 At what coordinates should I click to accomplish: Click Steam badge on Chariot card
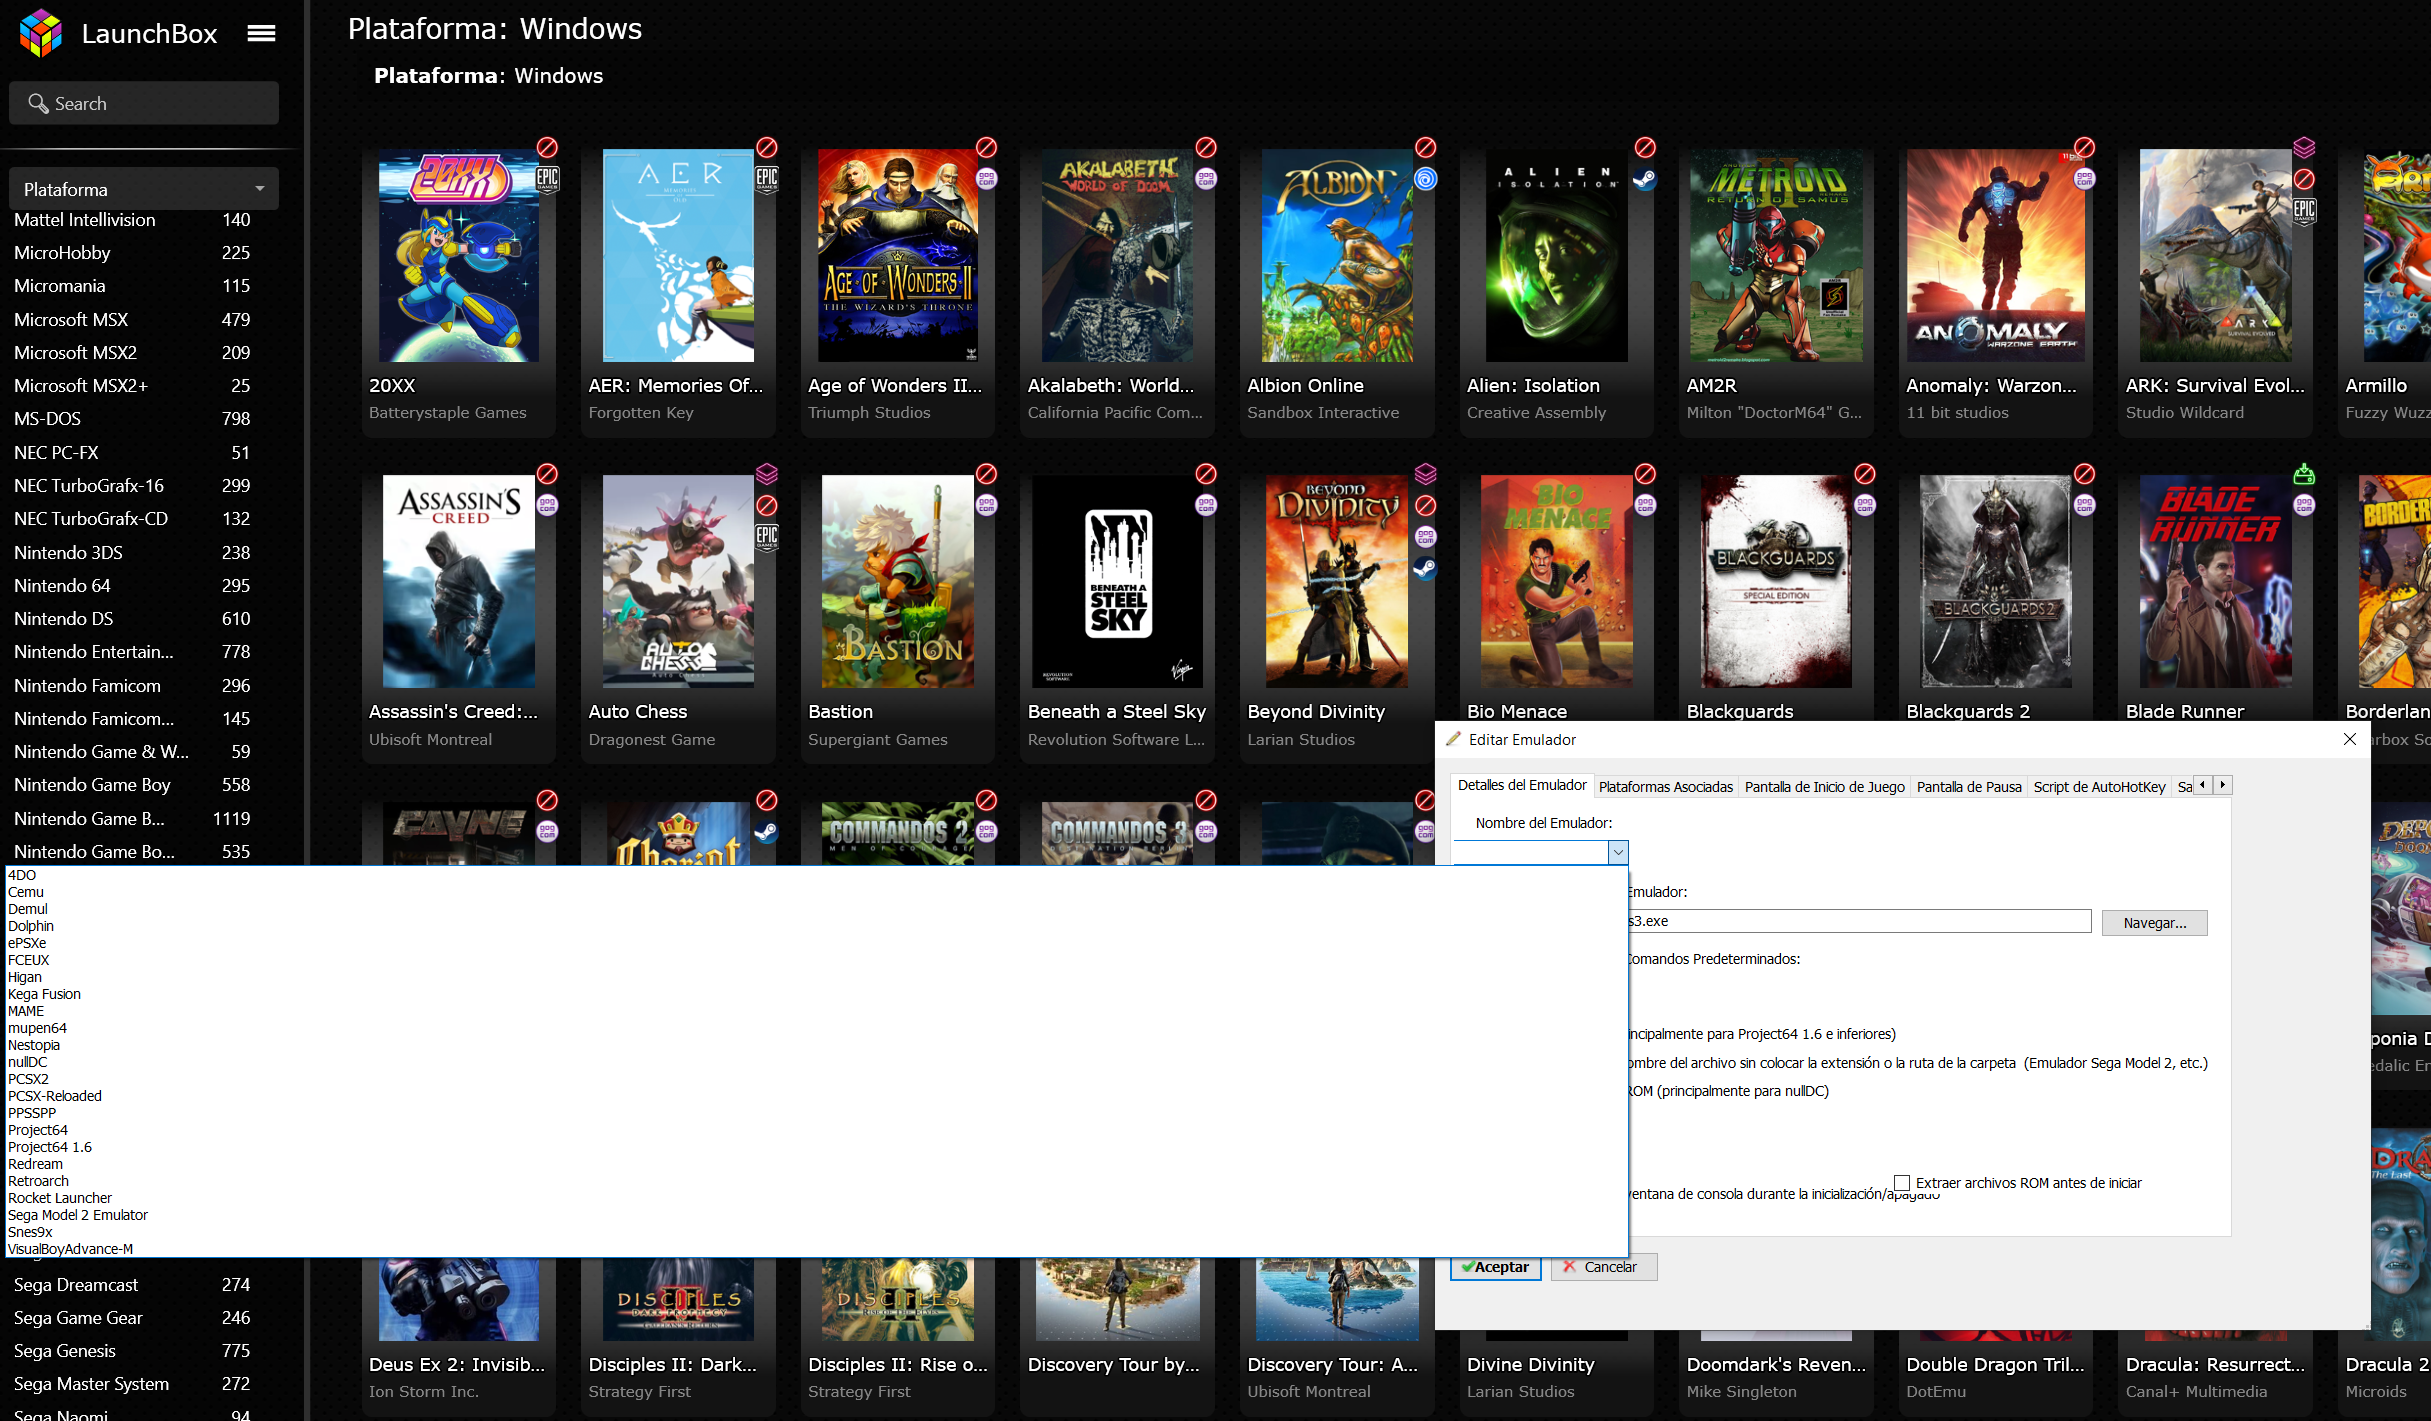click(x=767, y=831)
